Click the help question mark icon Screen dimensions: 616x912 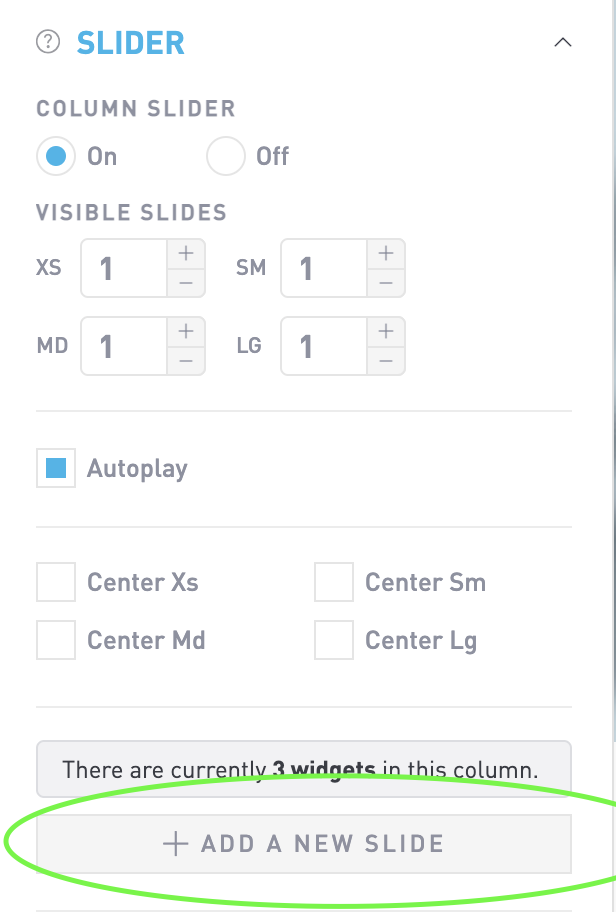[47, 43]
